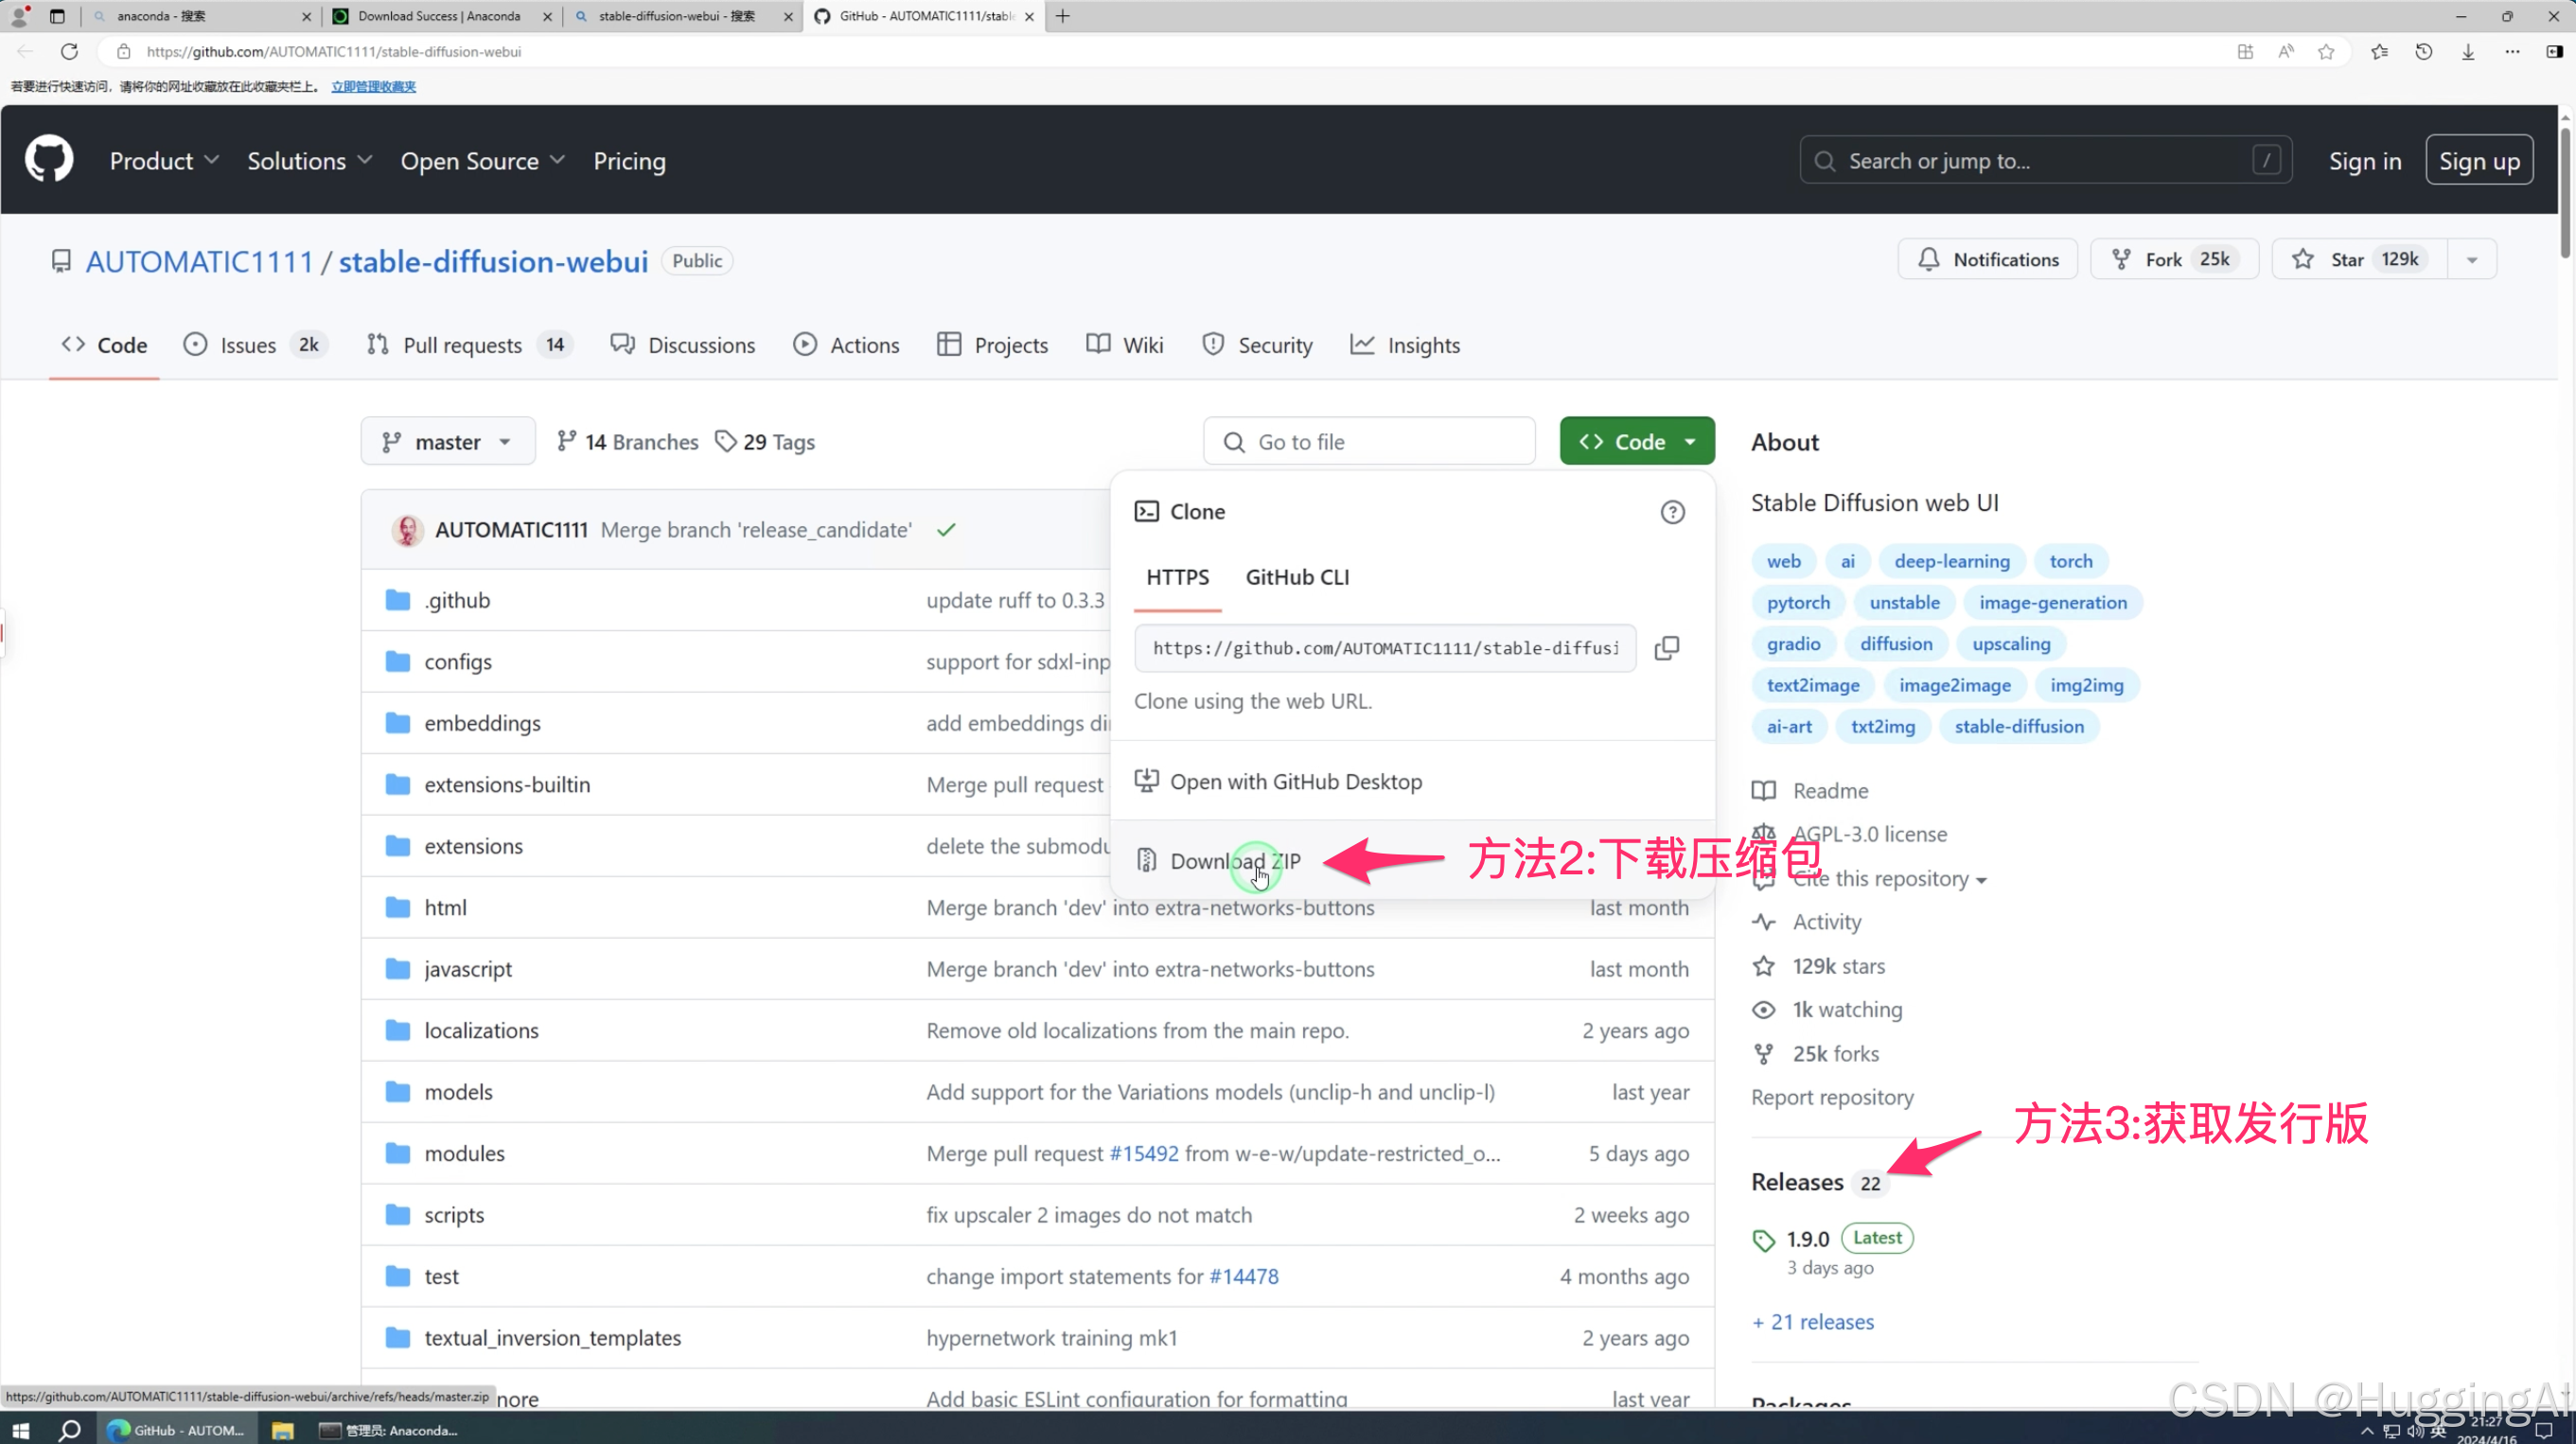This screenshot has width=2576, height=1444.
Task: Open the Windows taskbar search icon
Action: coord(69,1430)
